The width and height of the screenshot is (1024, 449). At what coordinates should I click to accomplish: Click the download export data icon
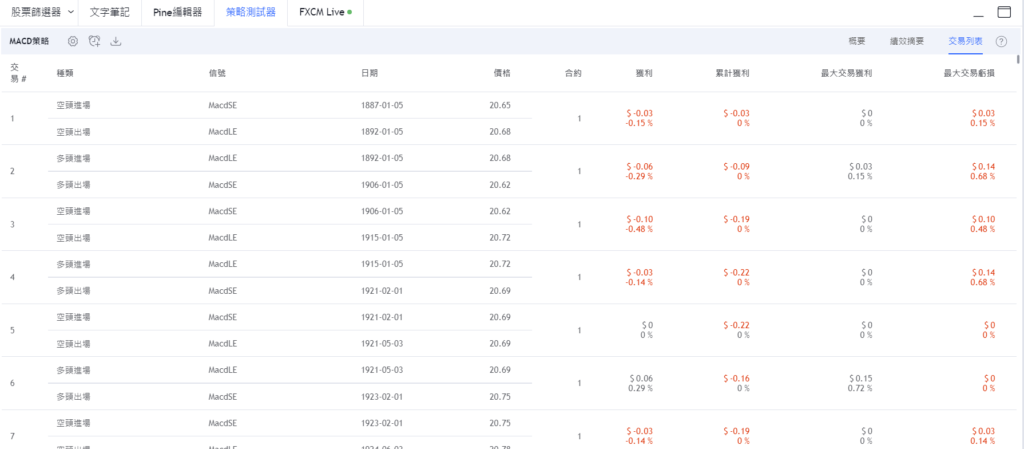[x=116, y=42]
